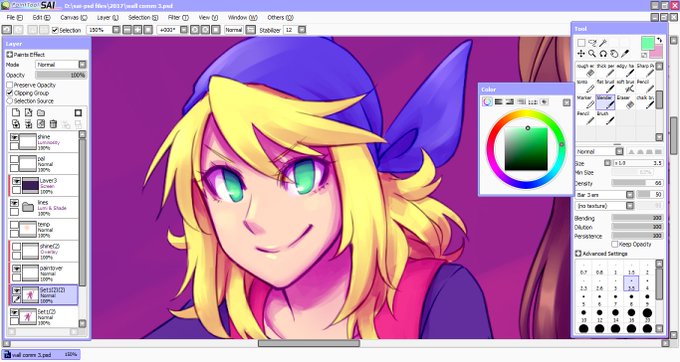The image size is (680, 362).
Task: Open the Stabilizer value dropdown
Action: pos(302,30)
